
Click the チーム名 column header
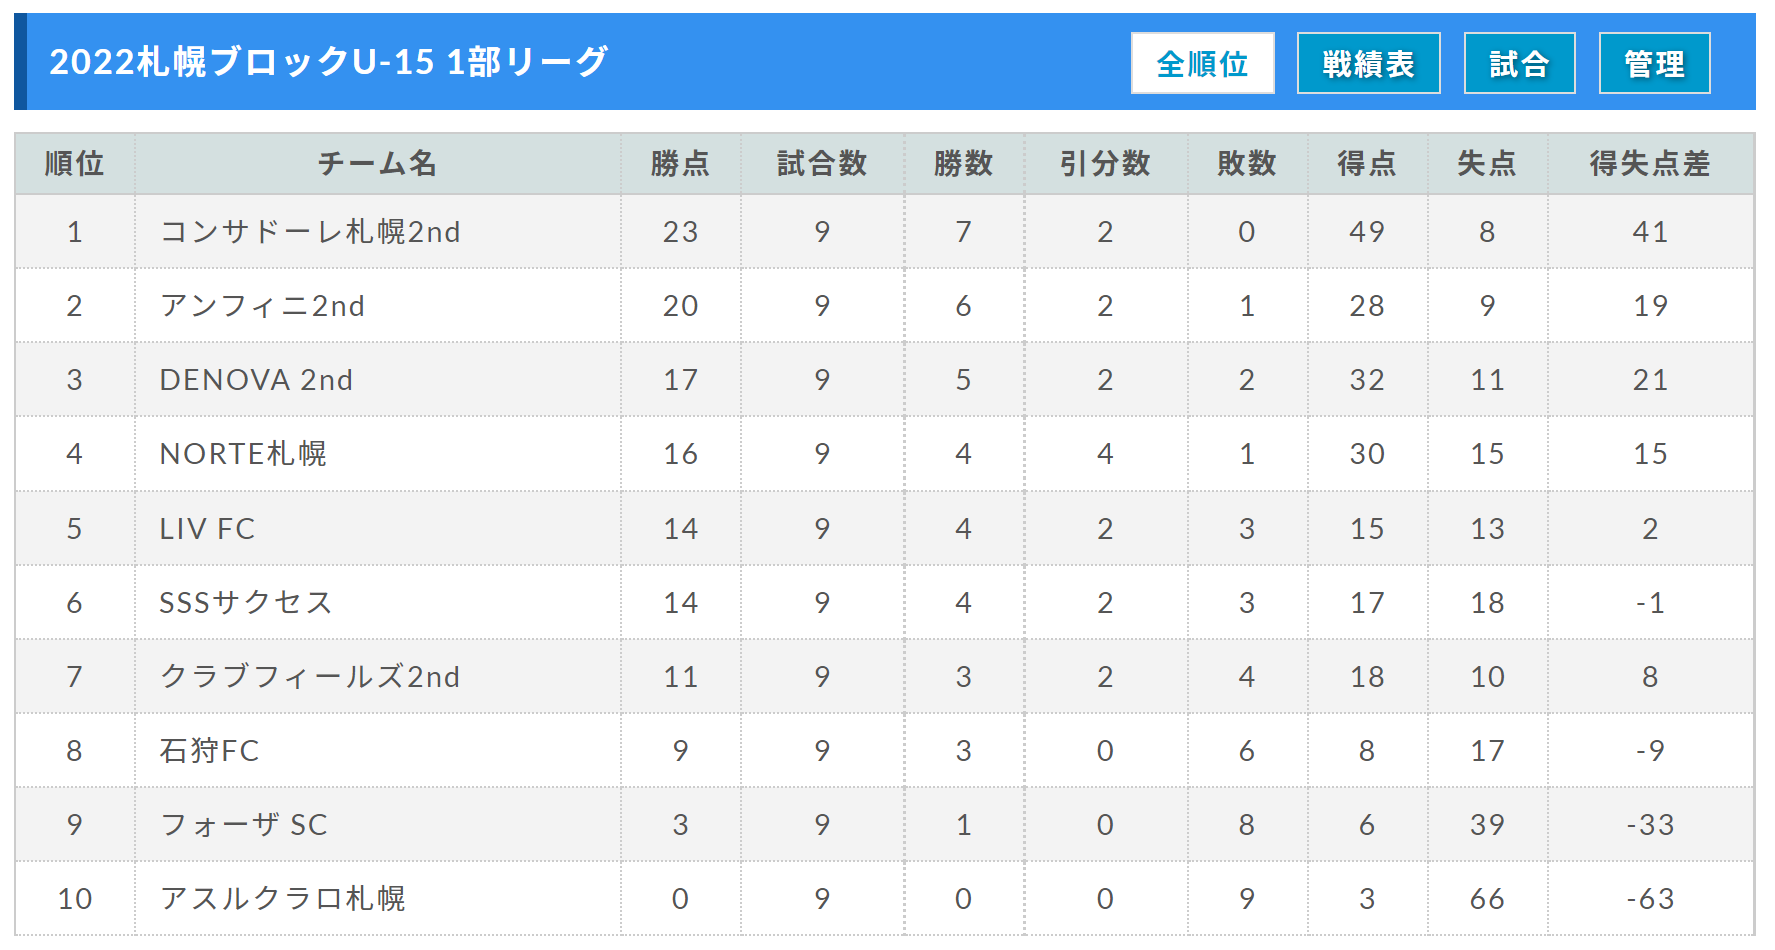click(x=377, y=163)
